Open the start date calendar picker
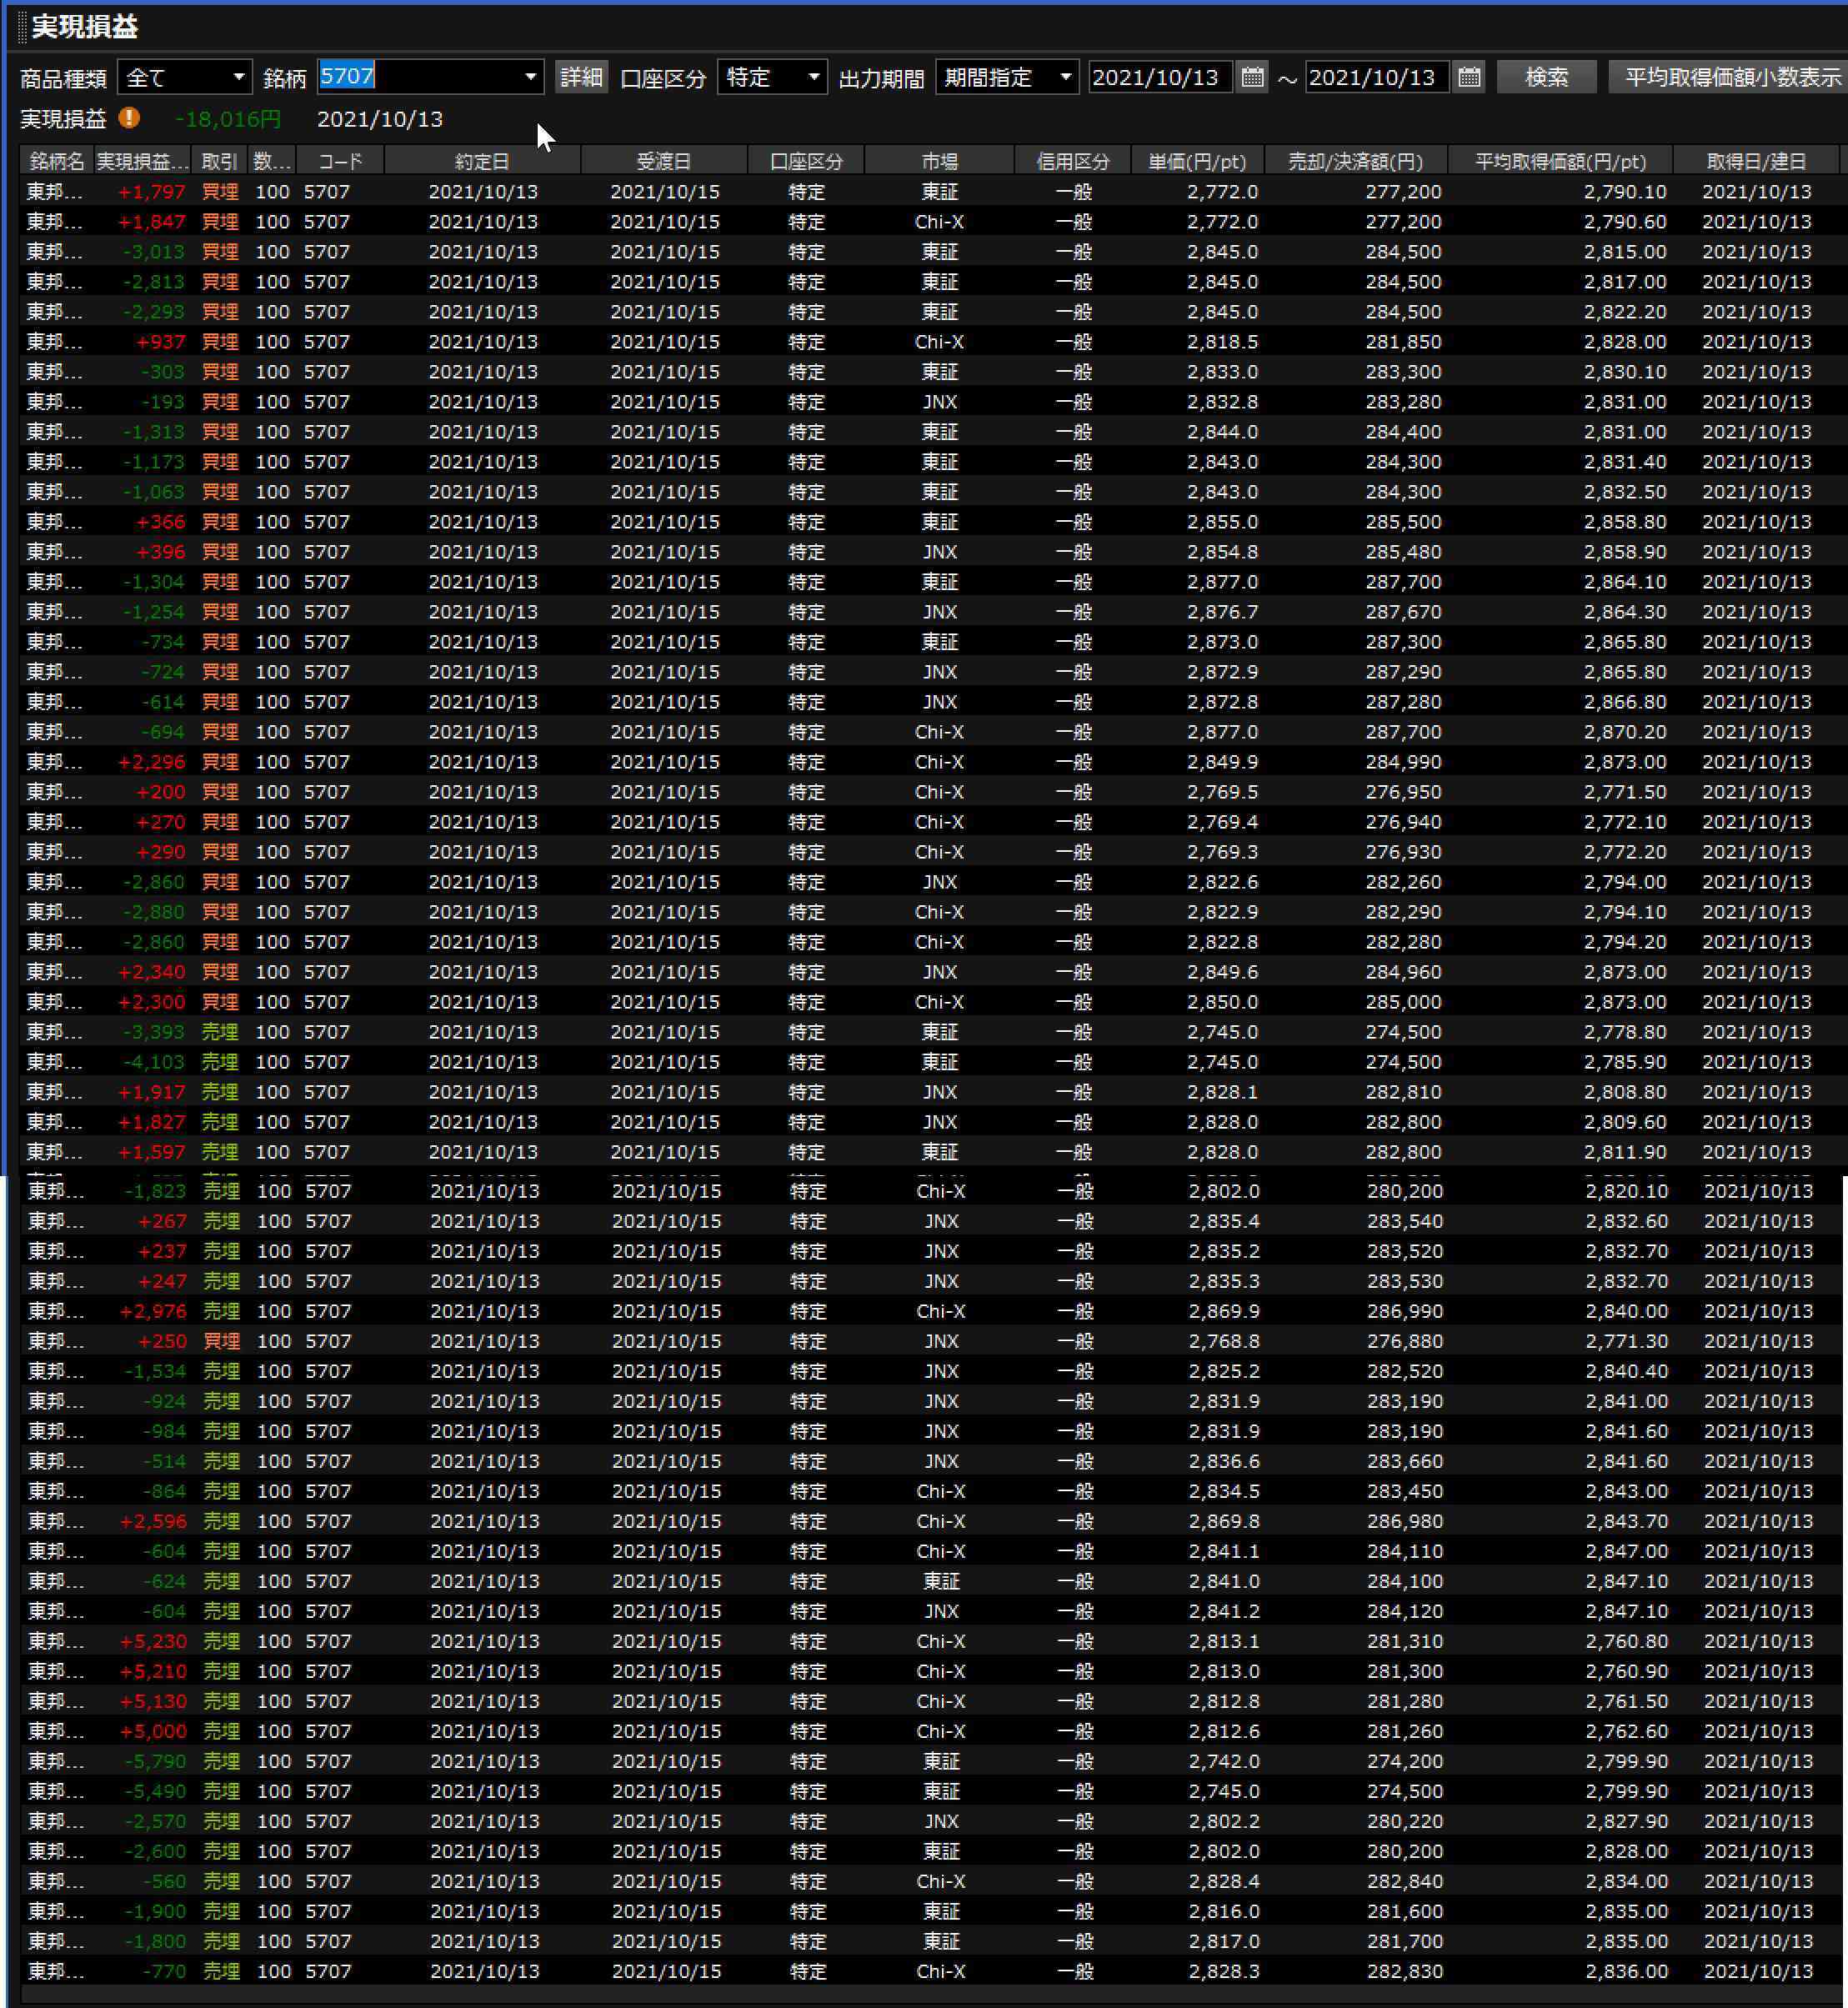Screen dimensions: 1848x2008 [1252, 77]
